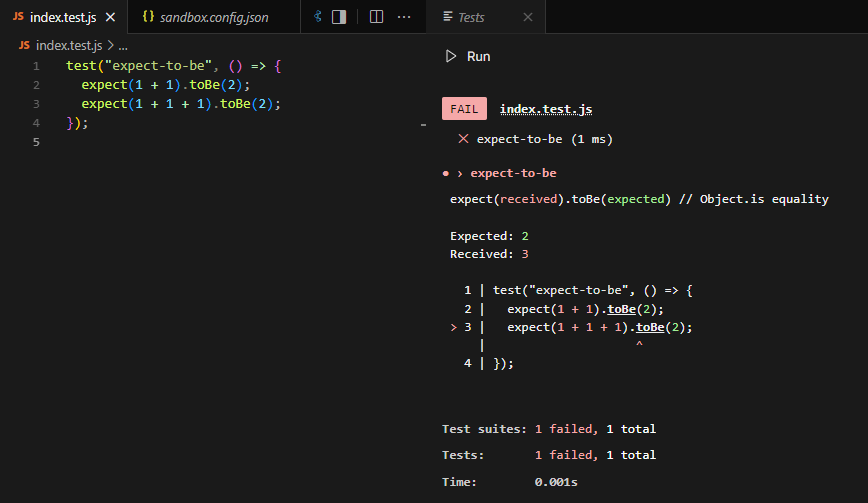Image resolution: width=868 pixels, height=503 pixels.
Task: Click the red X failed test icon
Action: click(463, 139)
